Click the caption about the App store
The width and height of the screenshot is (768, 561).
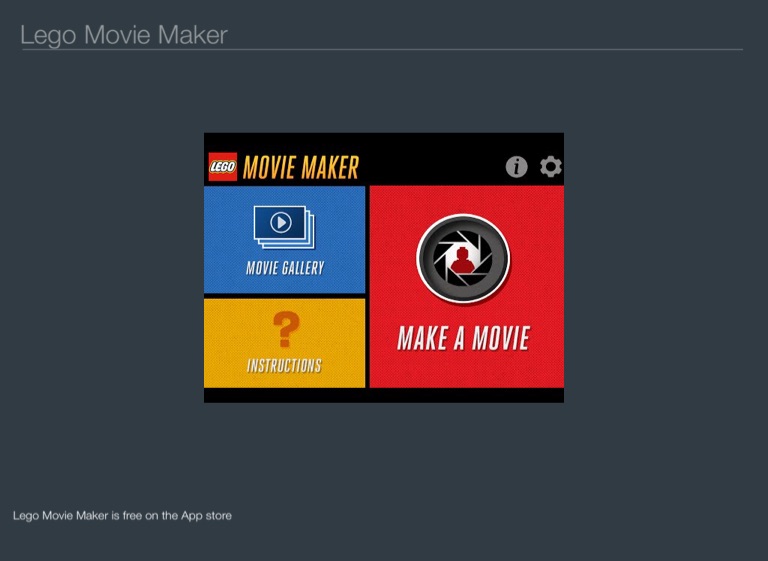[122, 516]
